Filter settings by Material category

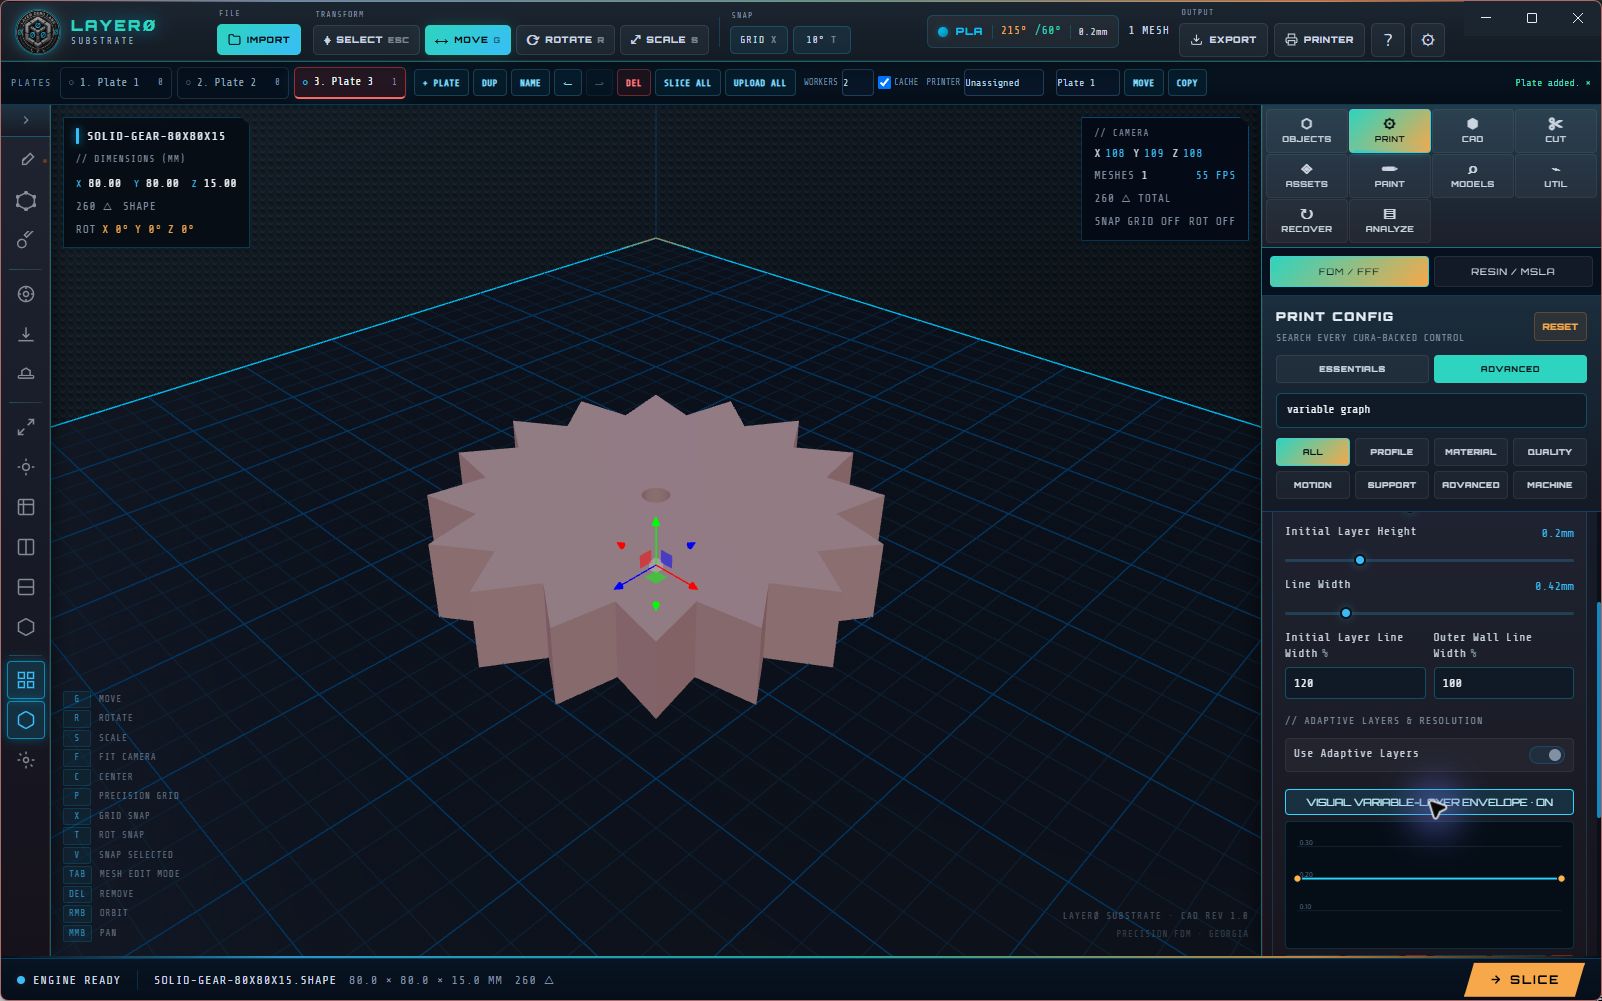pos(1470,452)
